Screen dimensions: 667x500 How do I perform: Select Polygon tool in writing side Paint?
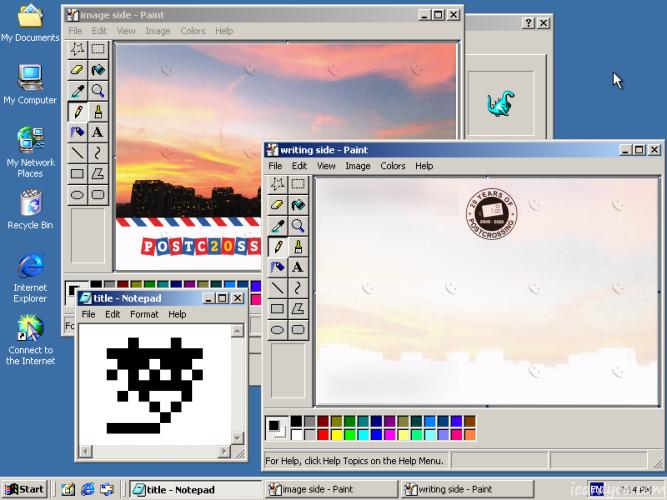(x=298, y=309)
